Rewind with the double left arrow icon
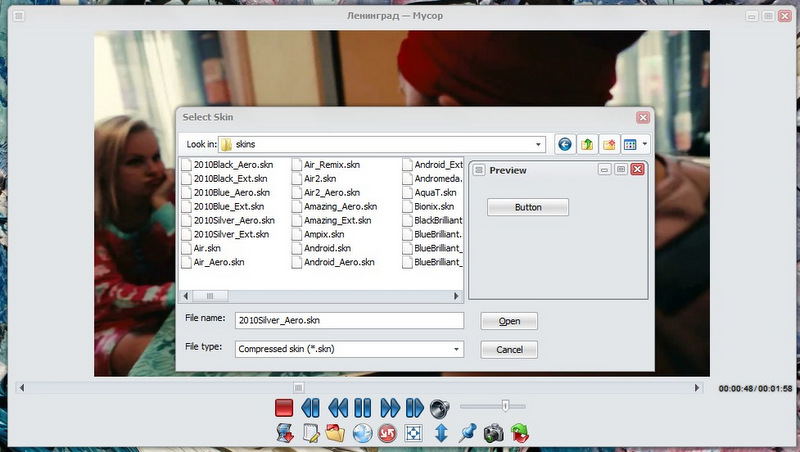Image resolution: width=800 pixels, height=452 pixels. pyautogui.click(x=337, y=408)
